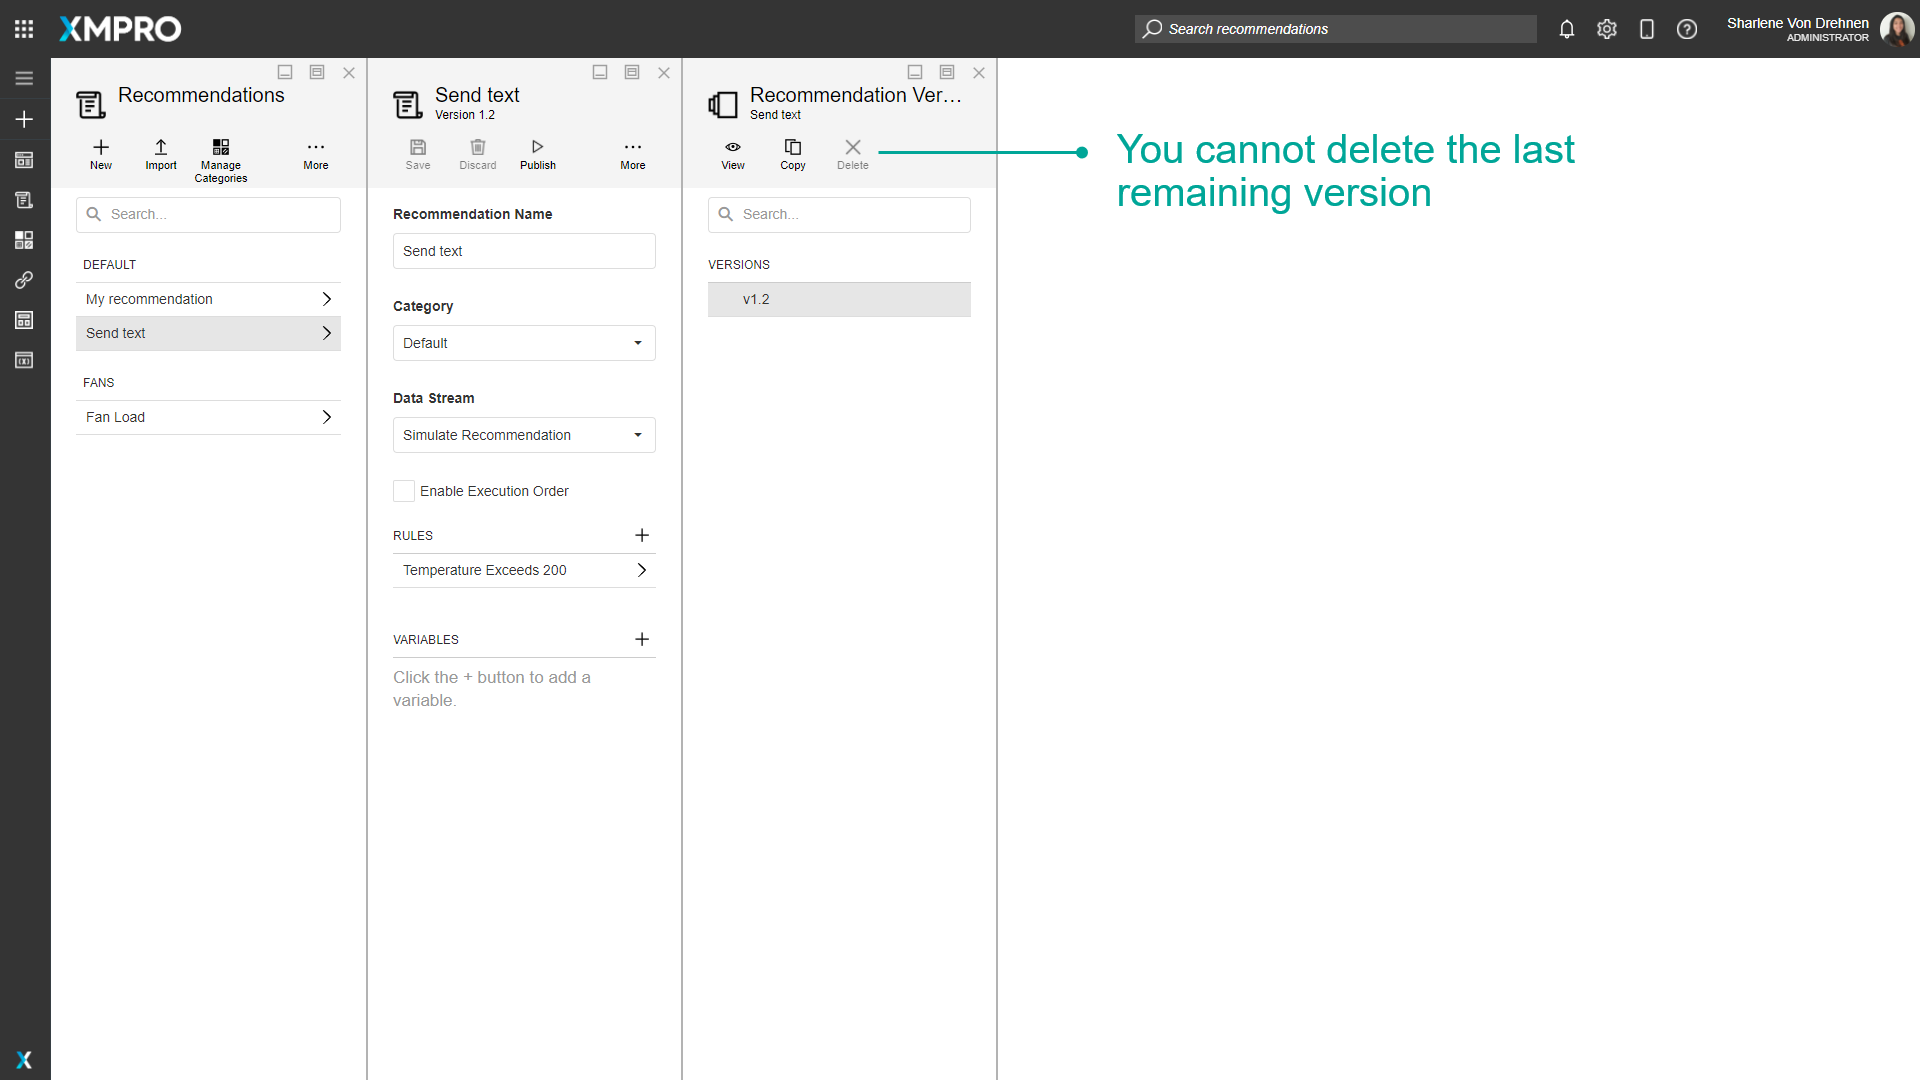This screenshot has width=1920, height=1080.
Task: Open help via the question mark icon
Action: pyautogui.click(x=1687, y=29)
